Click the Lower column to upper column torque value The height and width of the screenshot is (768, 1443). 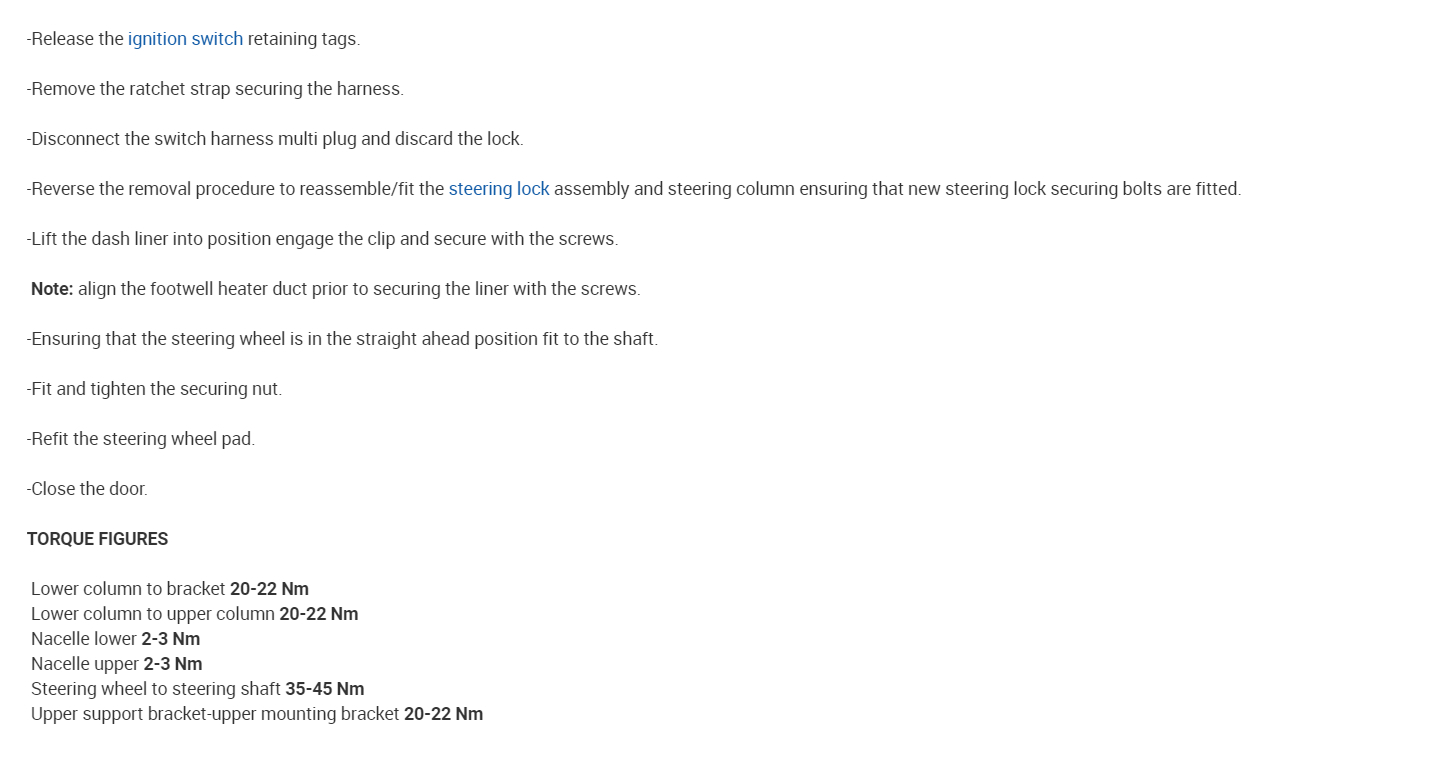tap(318, 614)
